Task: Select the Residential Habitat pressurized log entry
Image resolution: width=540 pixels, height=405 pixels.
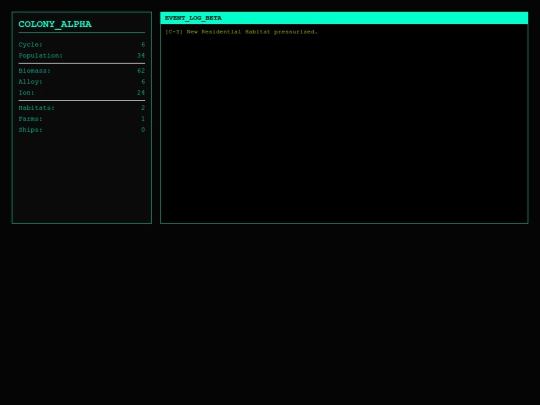Action: [241, 32]
